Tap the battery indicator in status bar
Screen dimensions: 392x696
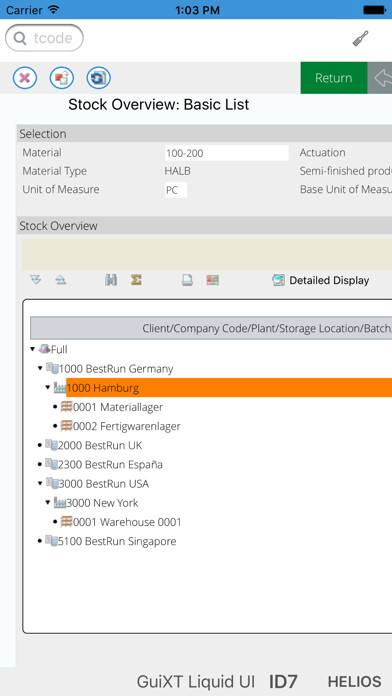point(374,10)
